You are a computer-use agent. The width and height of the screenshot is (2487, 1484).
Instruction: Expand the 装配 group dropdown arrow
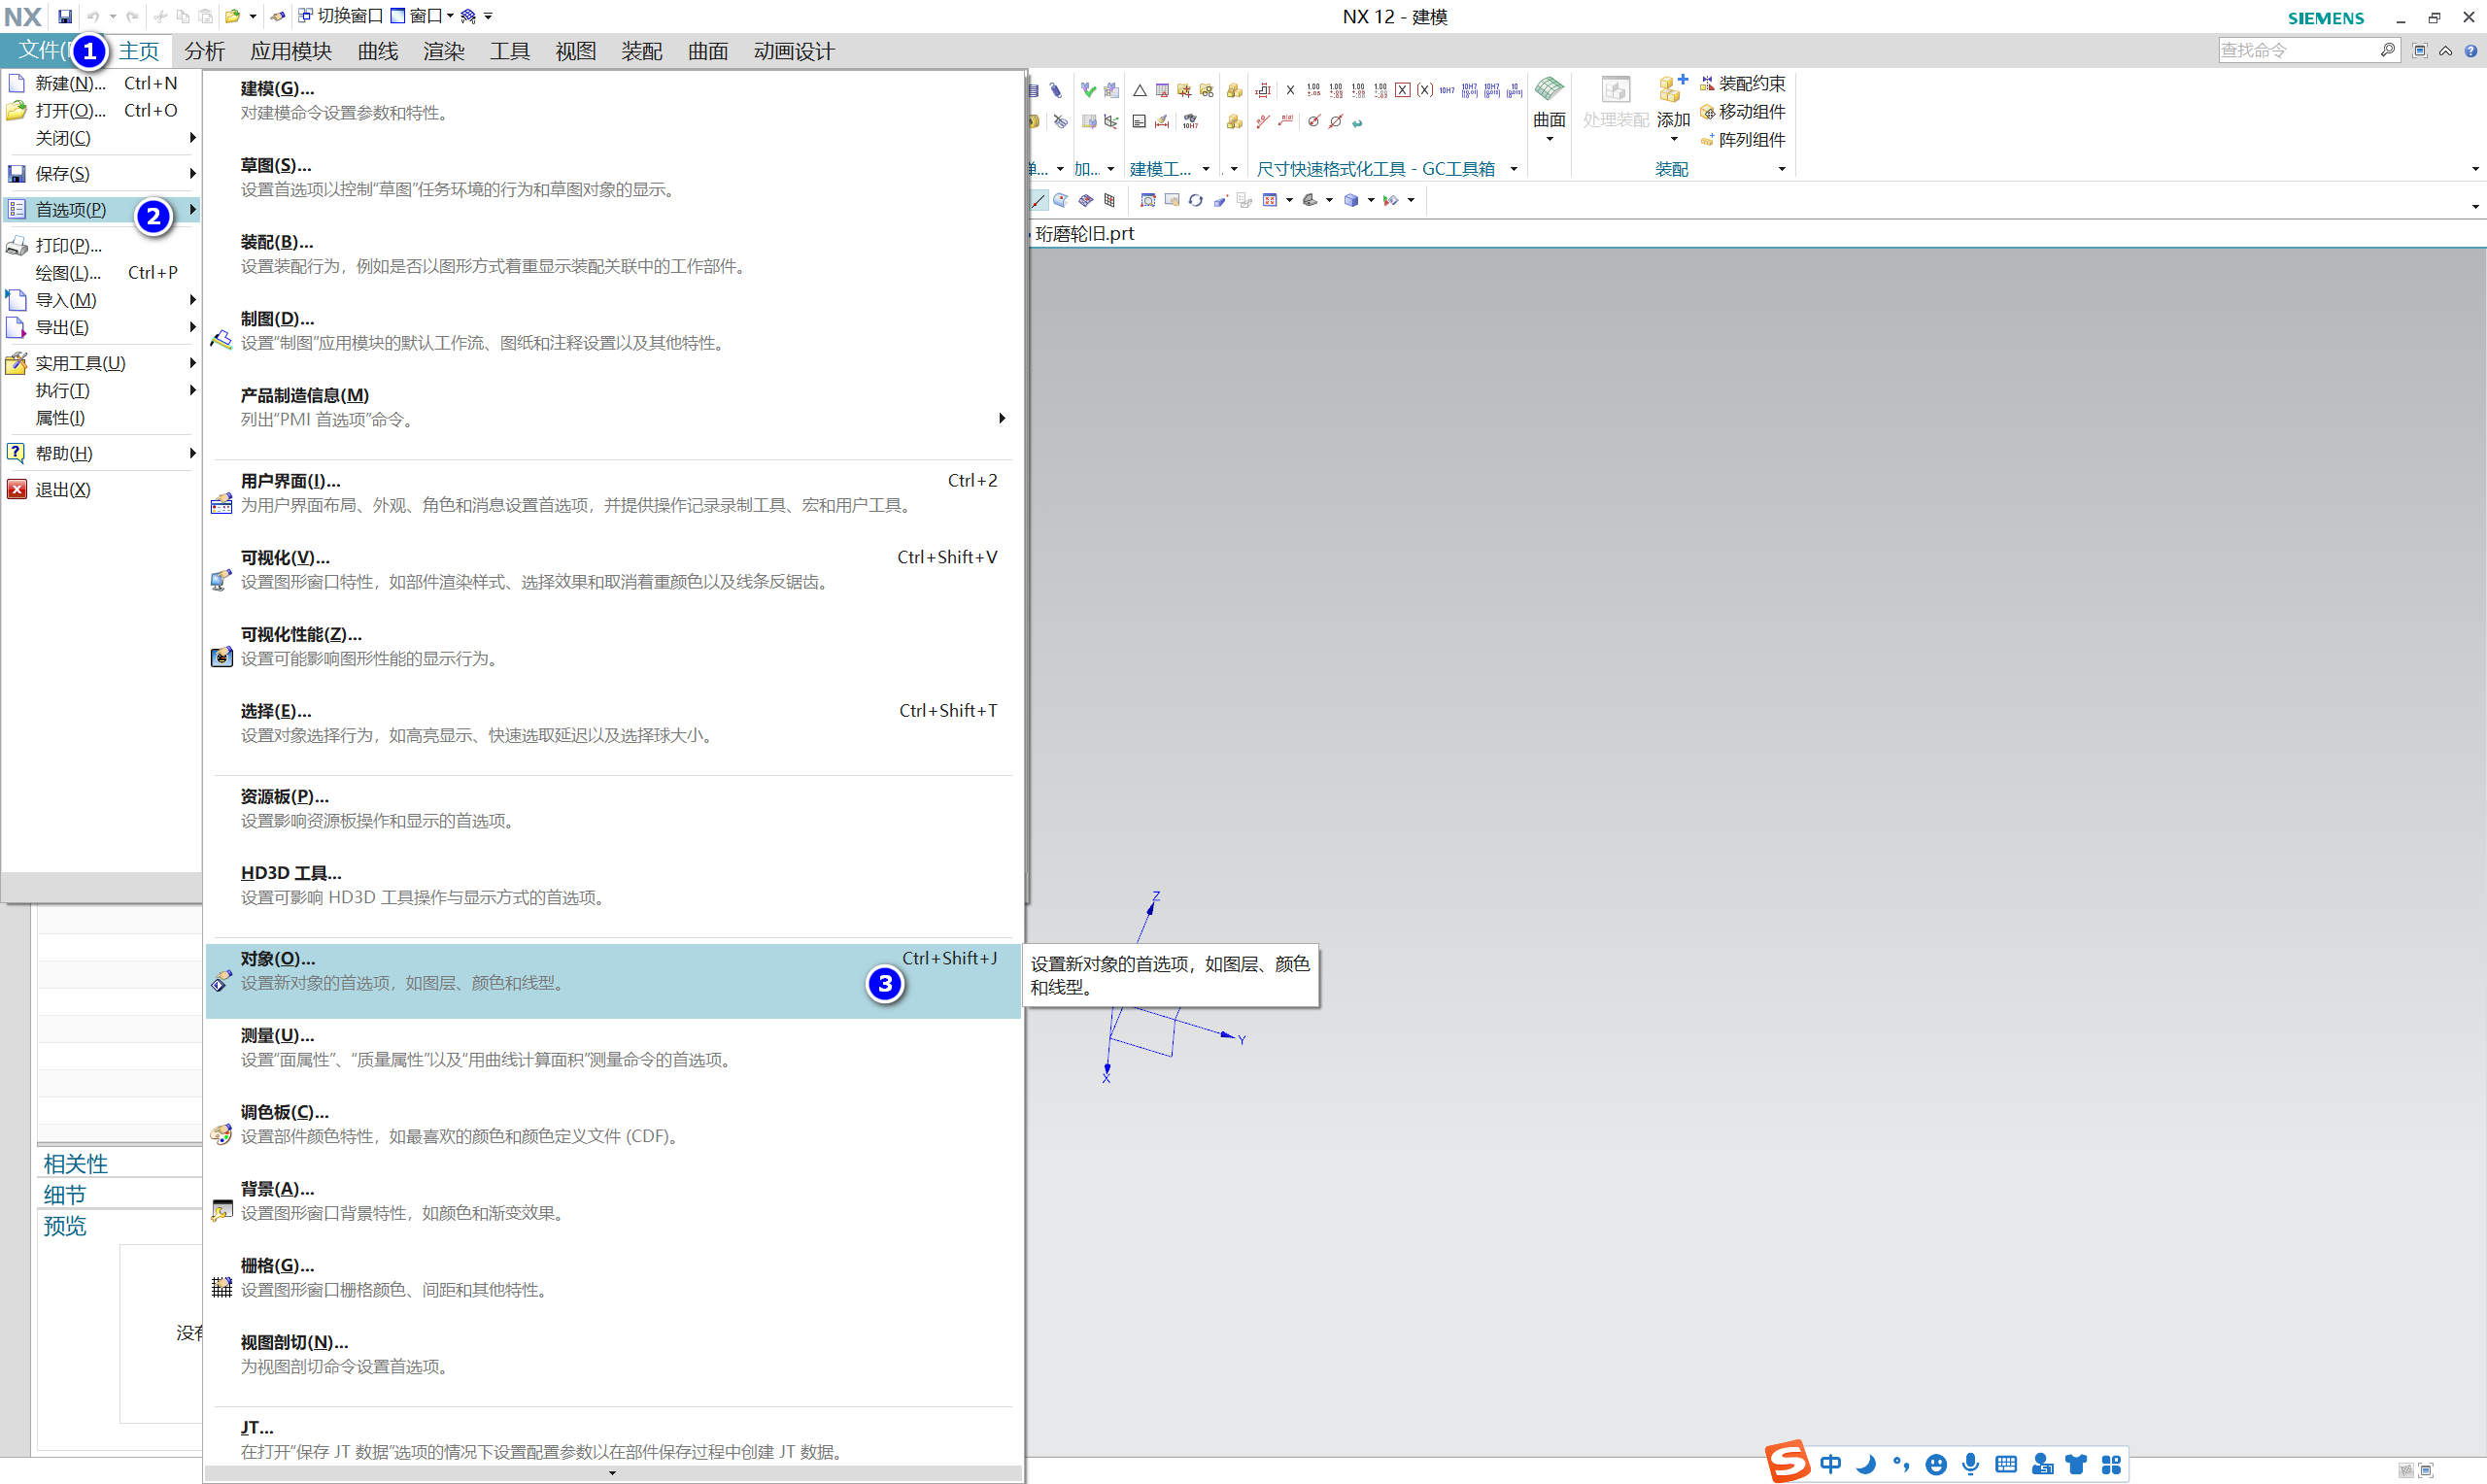point(1782,169)
